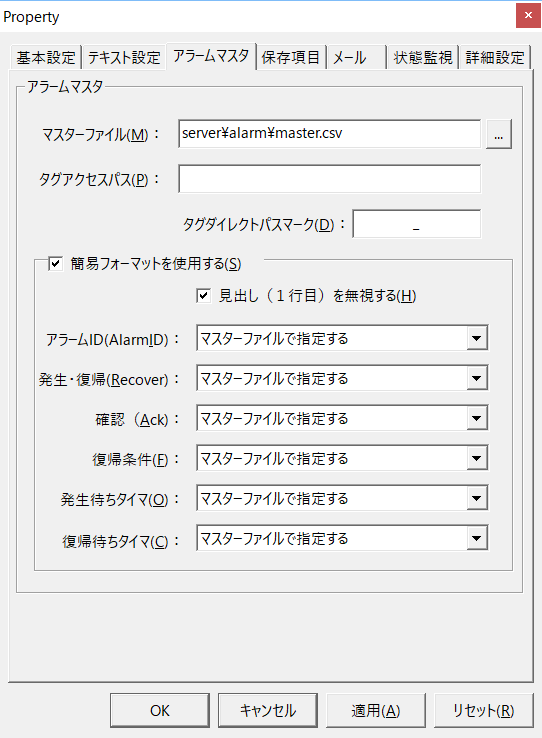
Task: Close the Property dialog window
Action: (x=528, y=16)
